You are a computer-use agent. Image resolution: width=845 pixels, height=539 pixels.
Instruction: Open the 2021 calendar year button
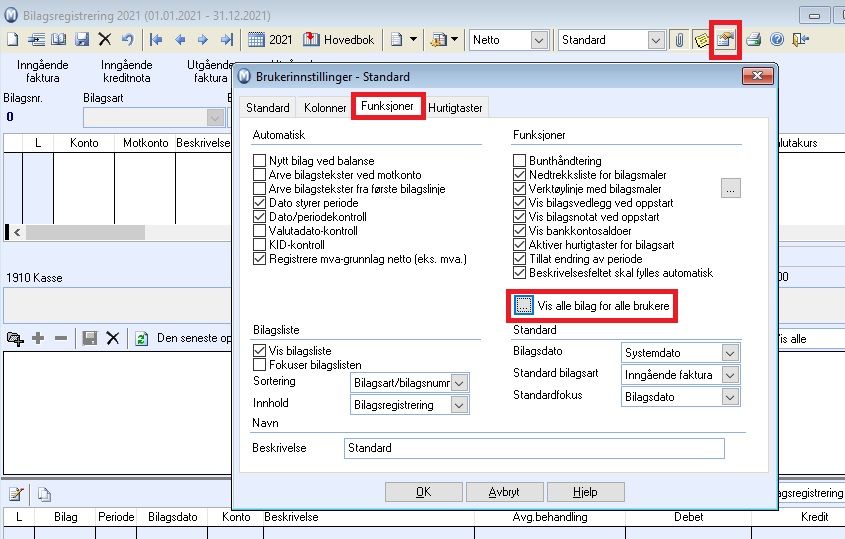coord(269,39)
